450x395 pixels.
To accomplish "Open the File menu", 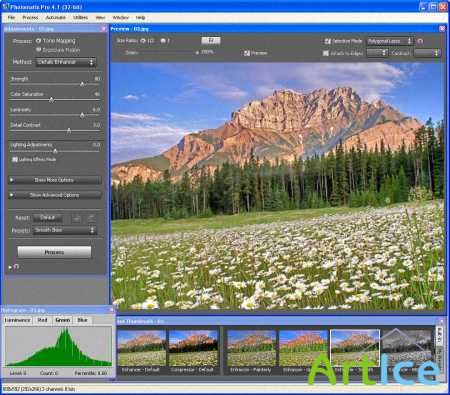I will [11, 17].
